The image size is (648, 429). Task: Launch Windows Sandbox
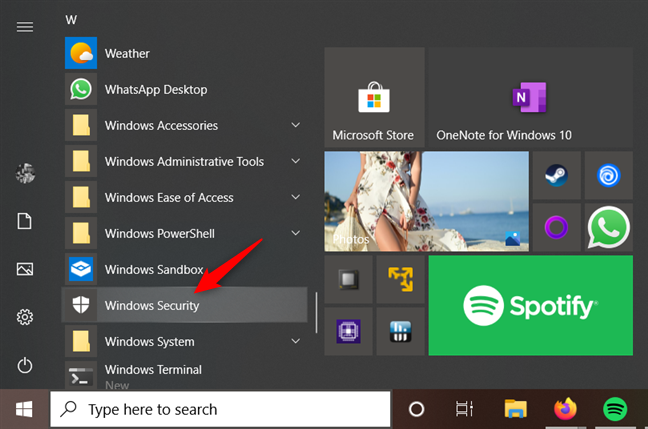click(x=153, y=270)
